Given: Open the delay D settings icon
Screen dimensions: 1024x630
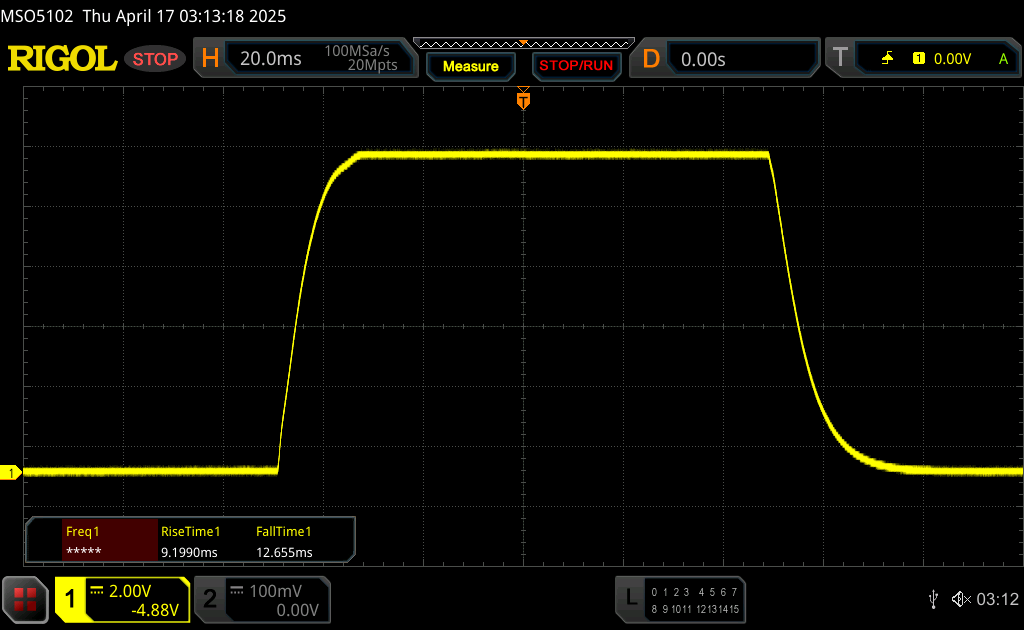Looking at the screenshot, I should tap(650, 59).
